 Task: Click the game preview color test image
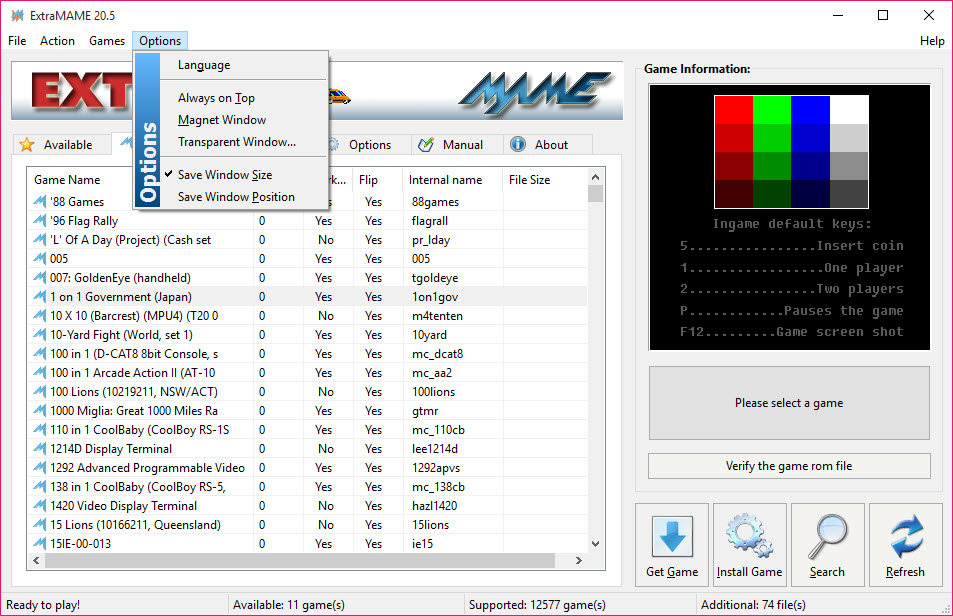pos(791,152)
